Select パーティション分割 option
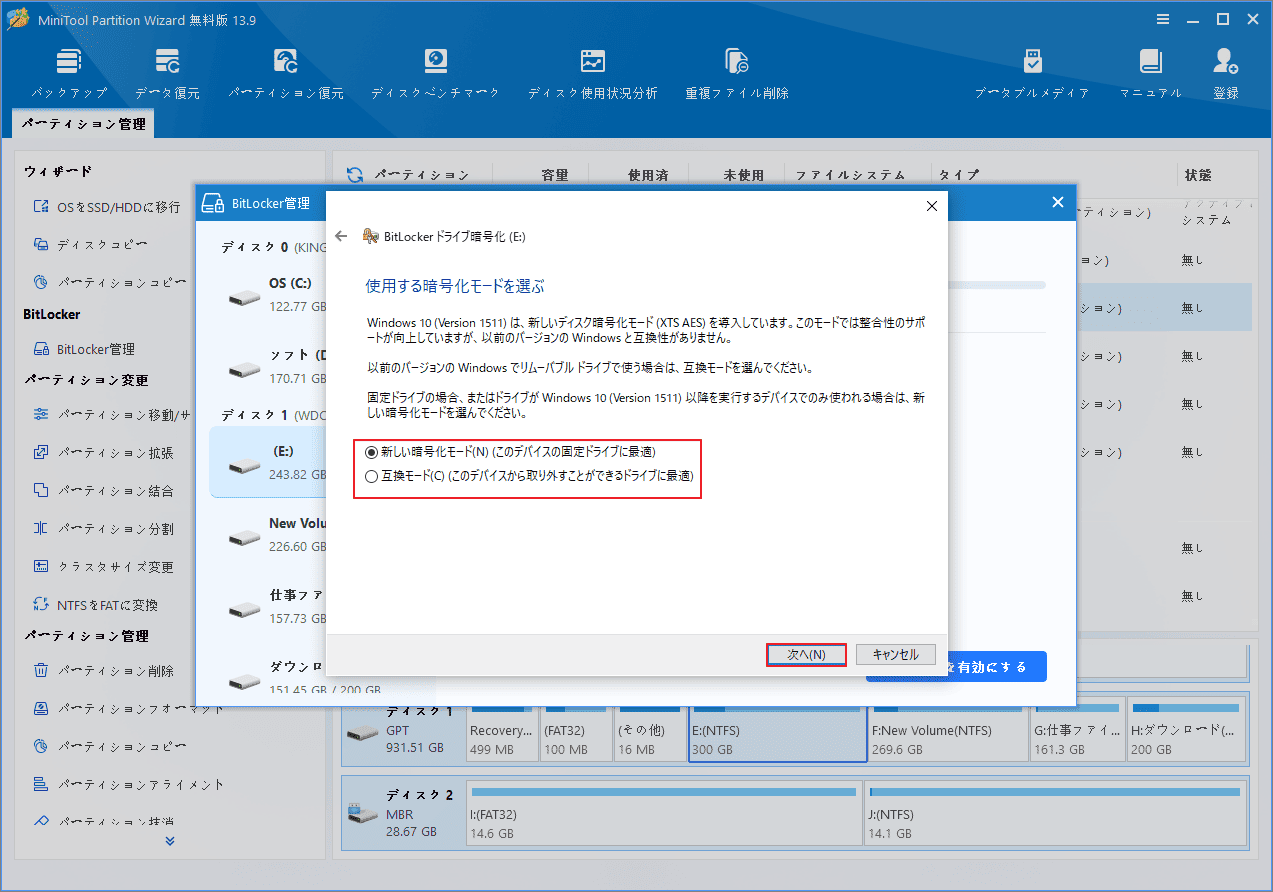 [x=104, y=529]
